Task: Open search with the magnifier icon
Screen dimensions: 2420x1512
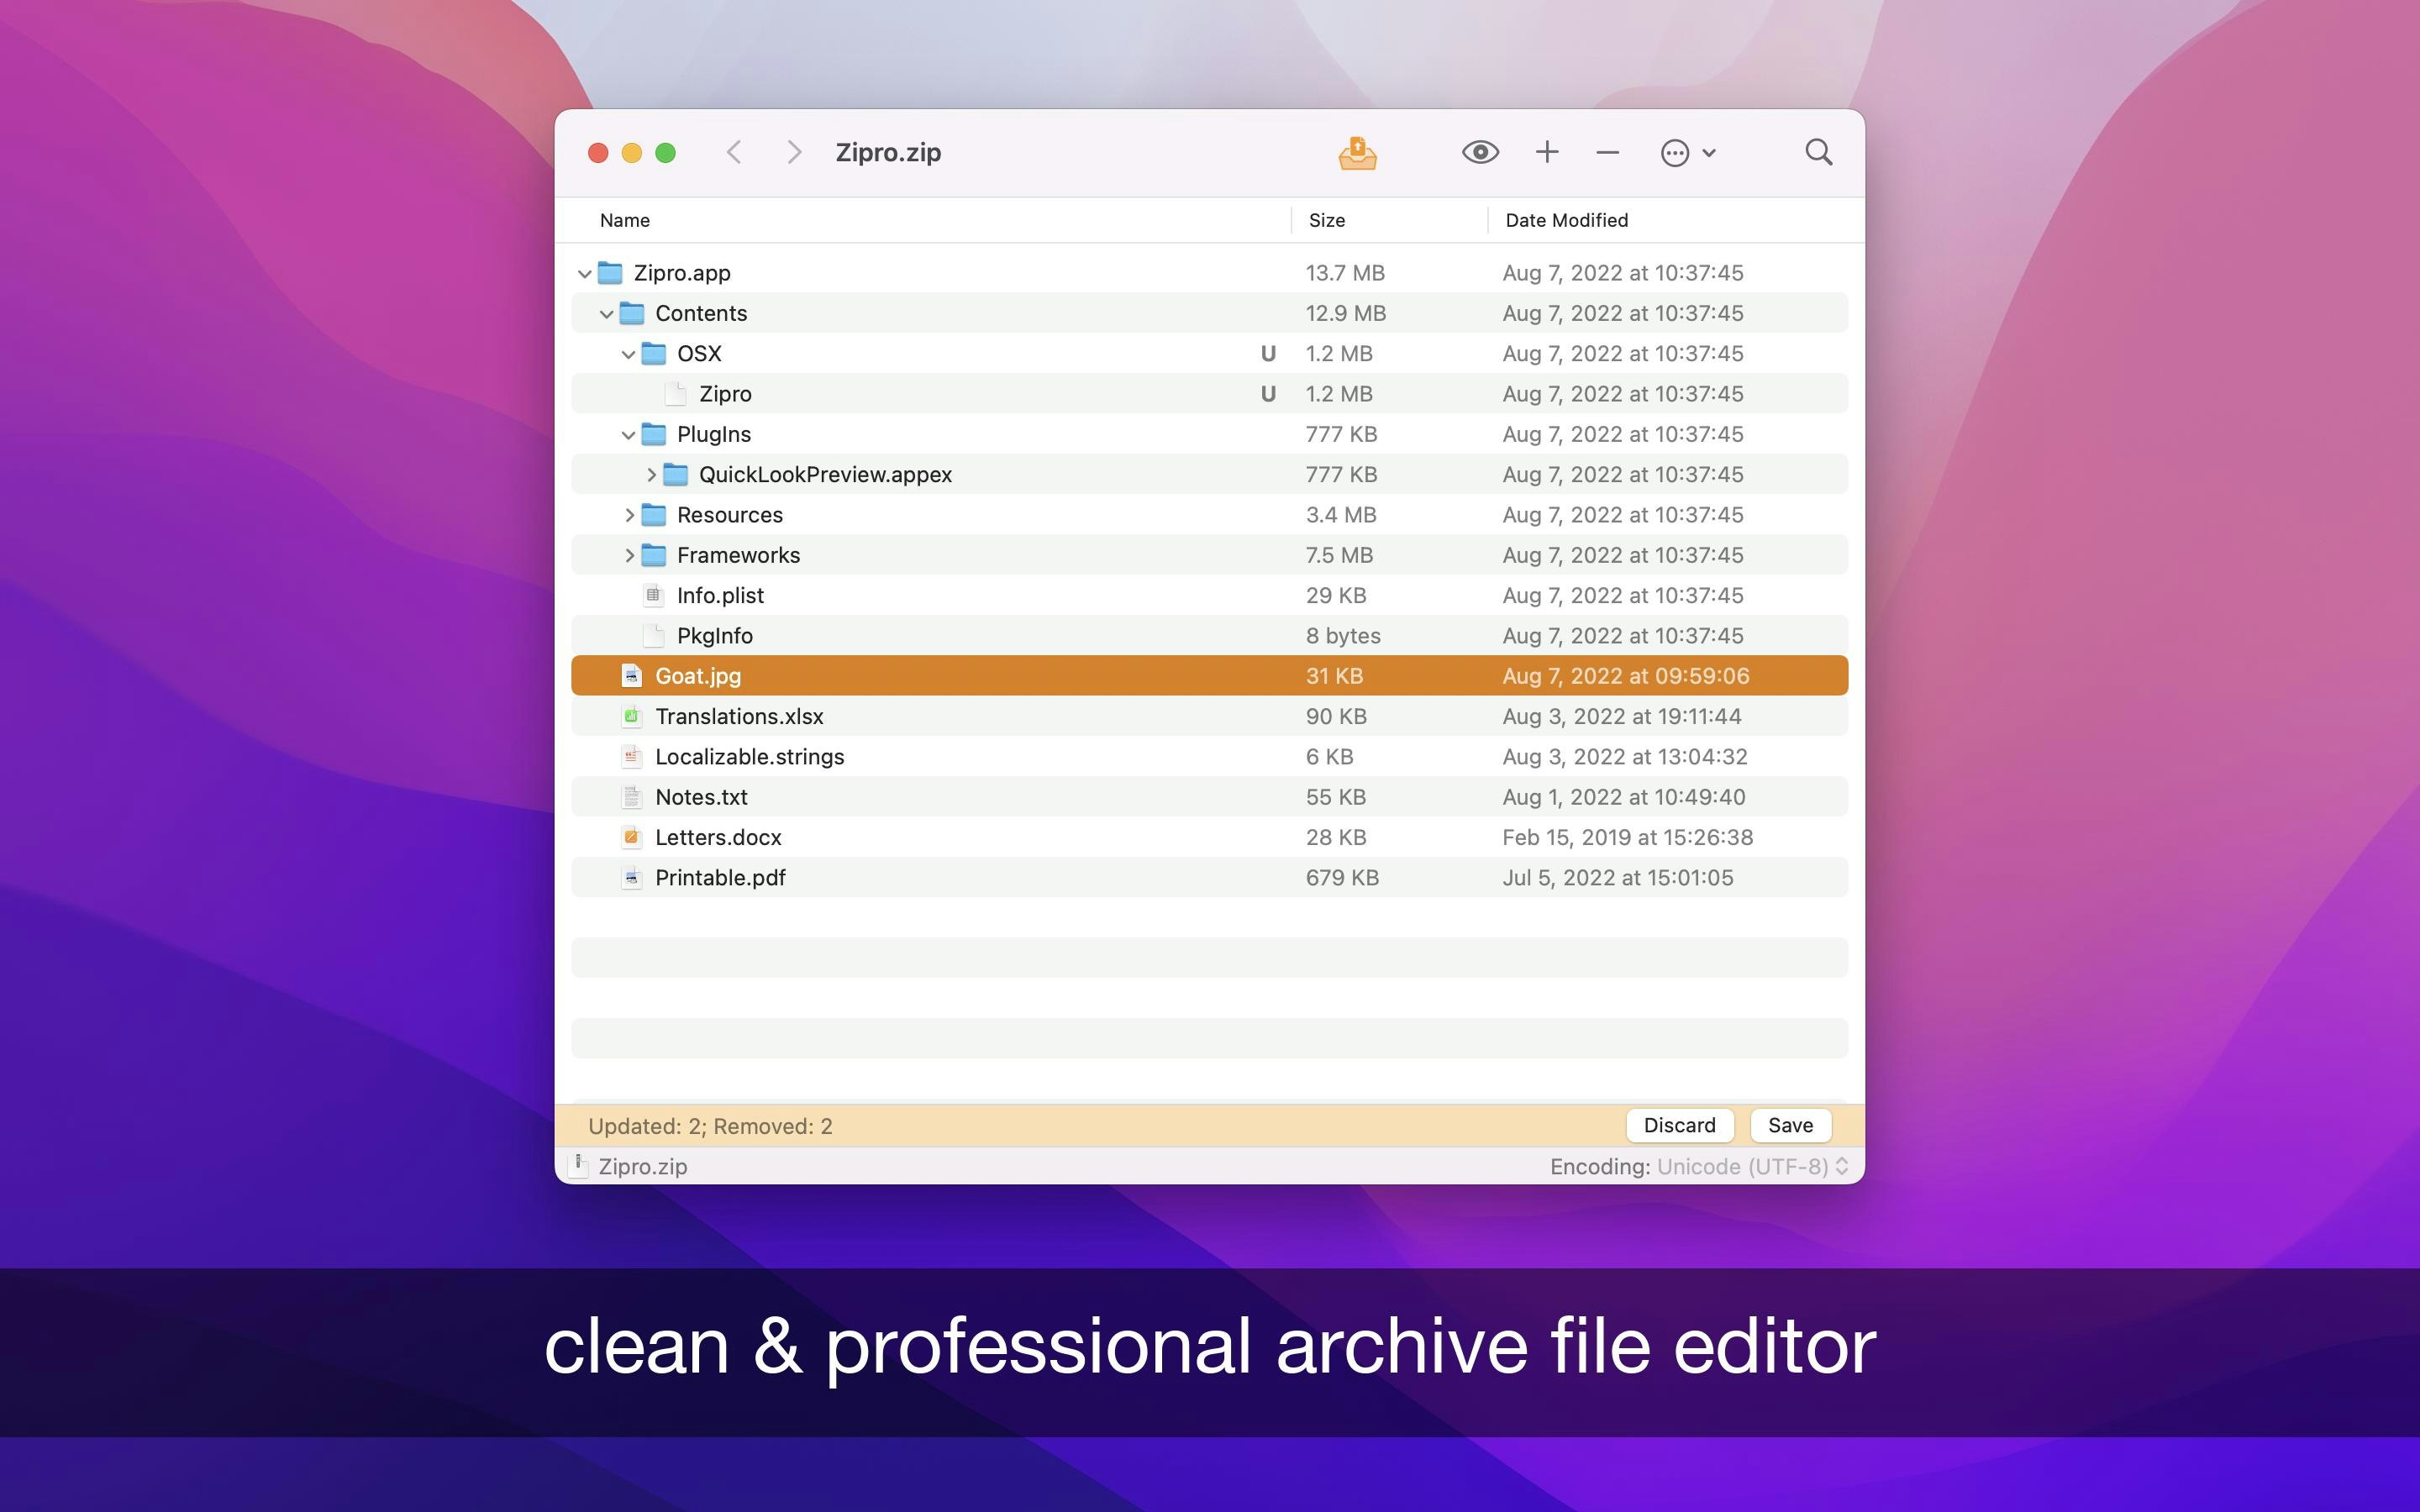Action: [1819, 152]
